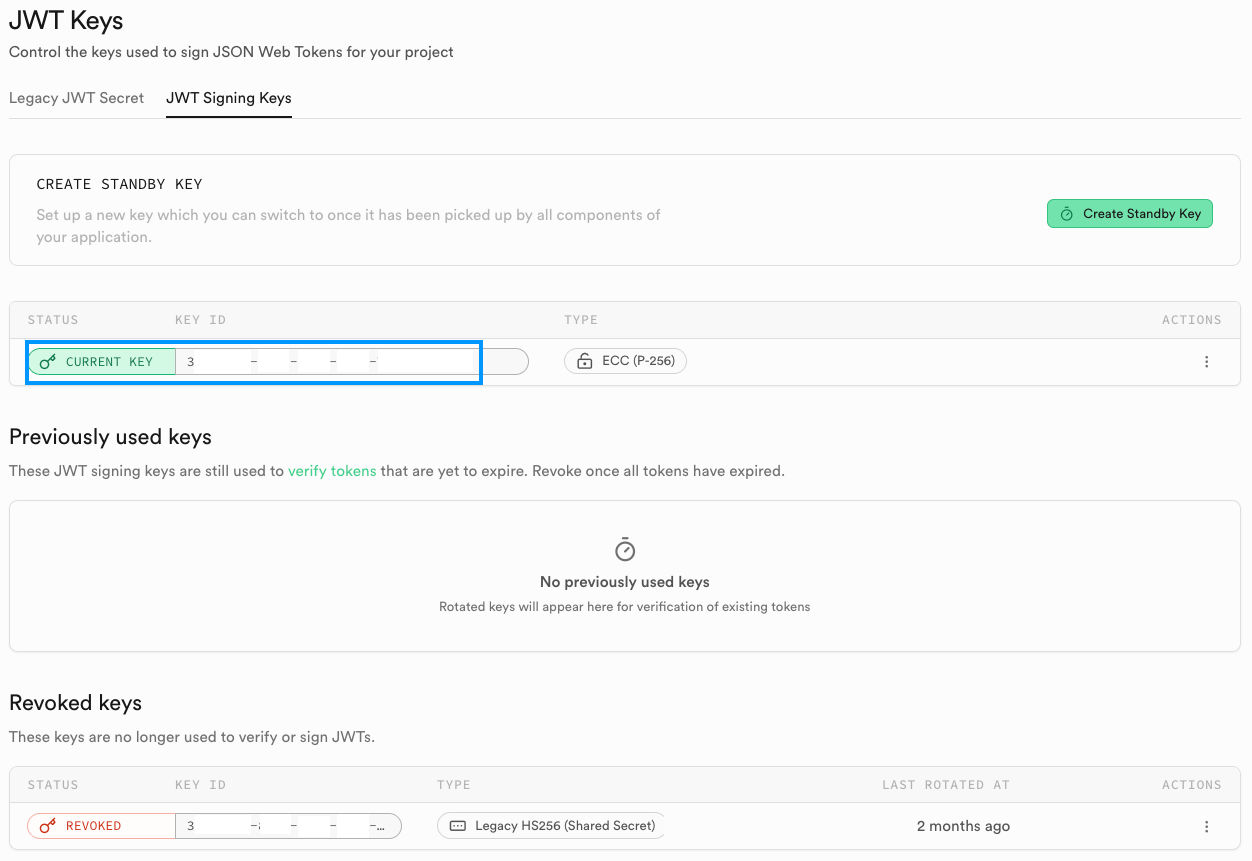This screenshot has width=1252, height=861.
Task: Click the REVOKED status label
Action: pyautogui.click(x=93, y=826)
